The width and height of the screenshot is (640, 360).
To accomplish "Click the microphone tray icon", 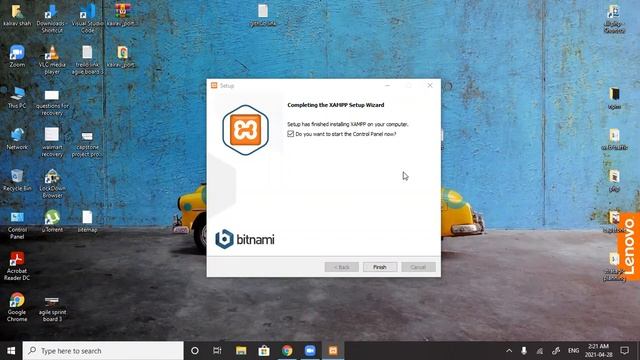I will pyautogui.click(x=524, y=351).
